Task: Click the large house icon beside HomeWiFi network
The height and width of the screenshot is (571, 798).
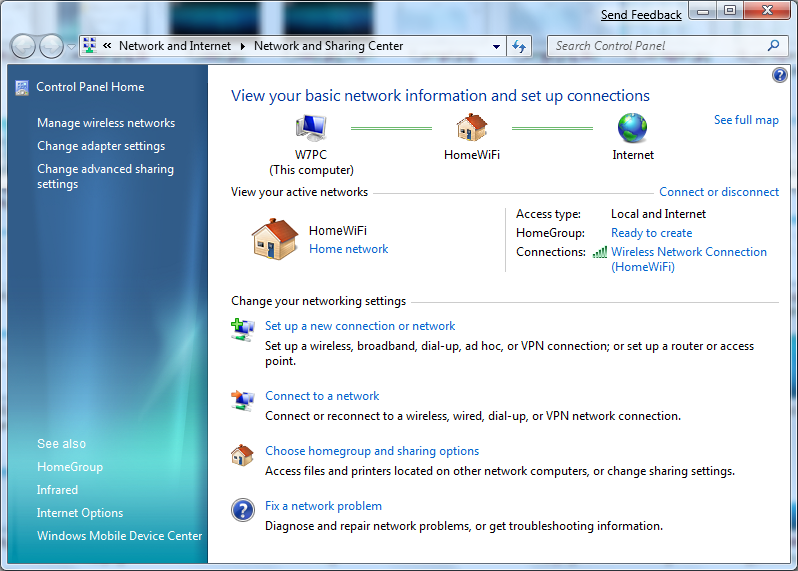Action: click(275, 239)
